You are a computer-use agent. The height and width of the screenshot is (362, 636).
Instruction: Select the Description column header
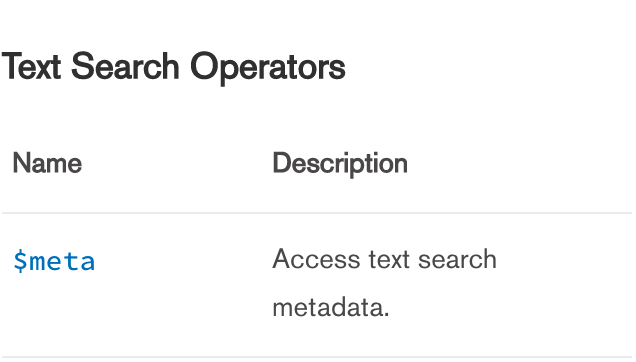[x=340, y=164]
